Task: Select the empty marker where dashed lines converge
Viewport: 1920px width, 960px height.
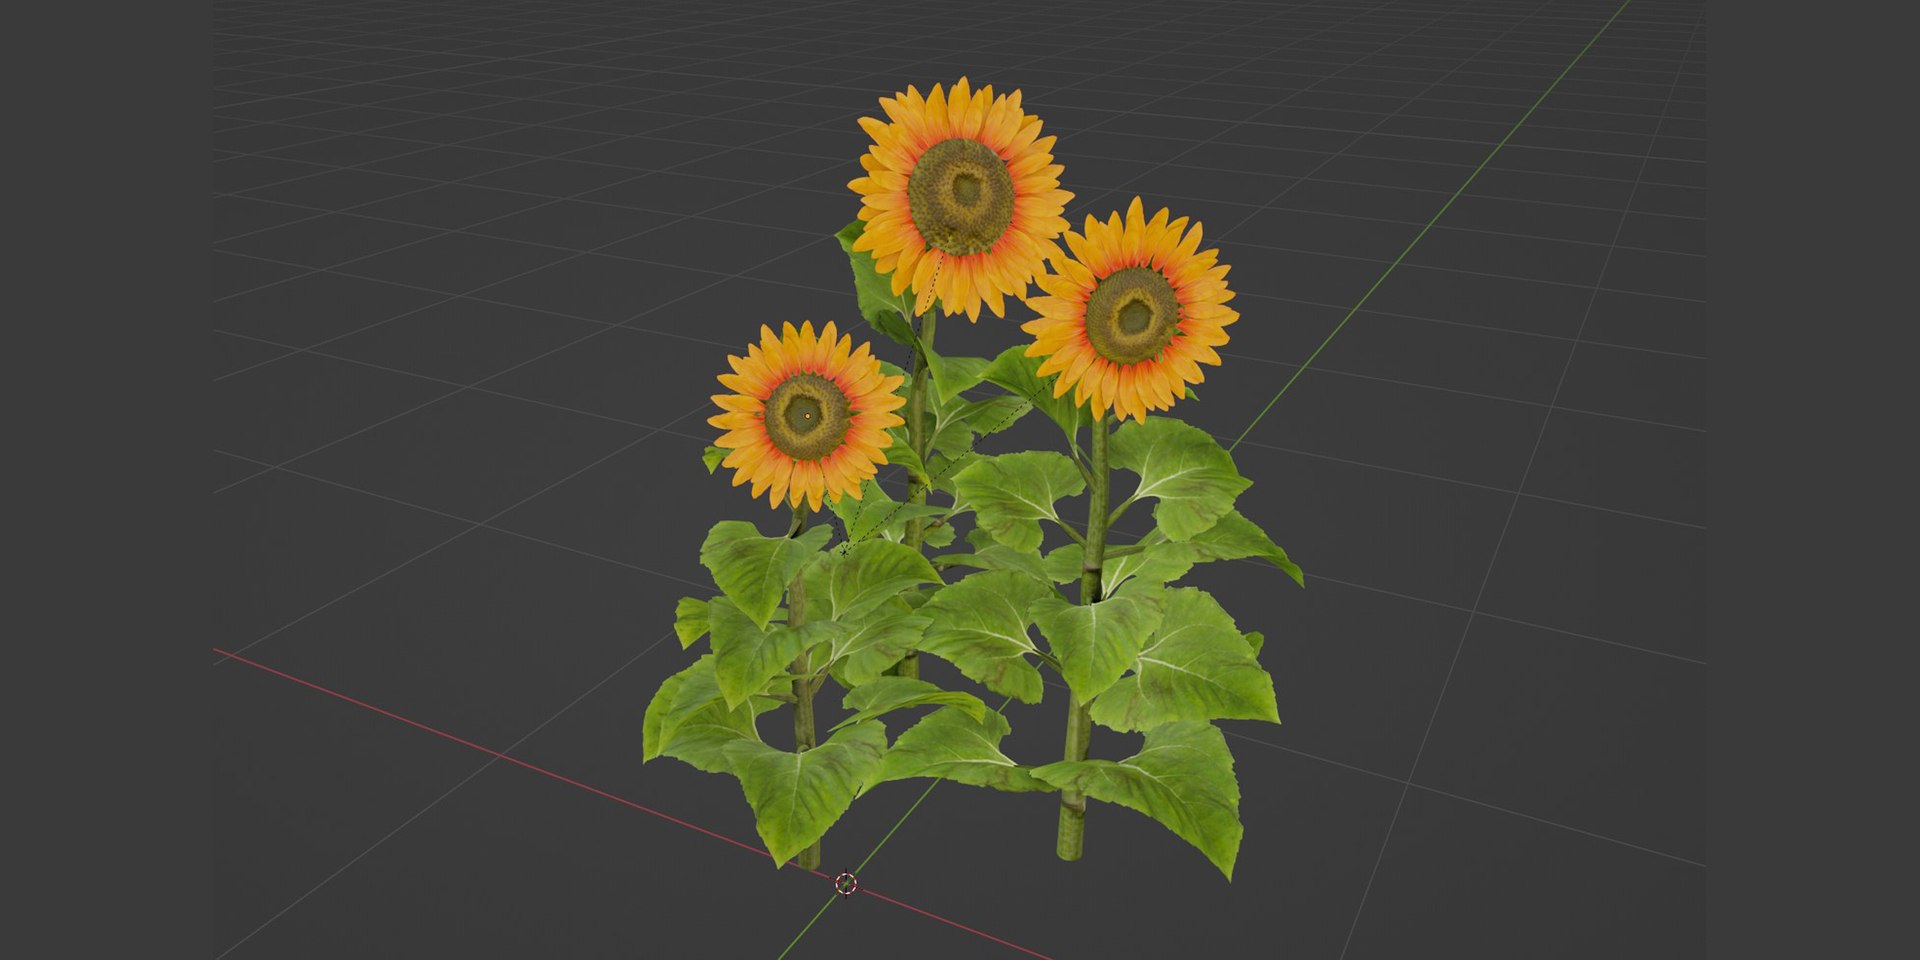Action: pyautogui.click(x=844, y=550)
